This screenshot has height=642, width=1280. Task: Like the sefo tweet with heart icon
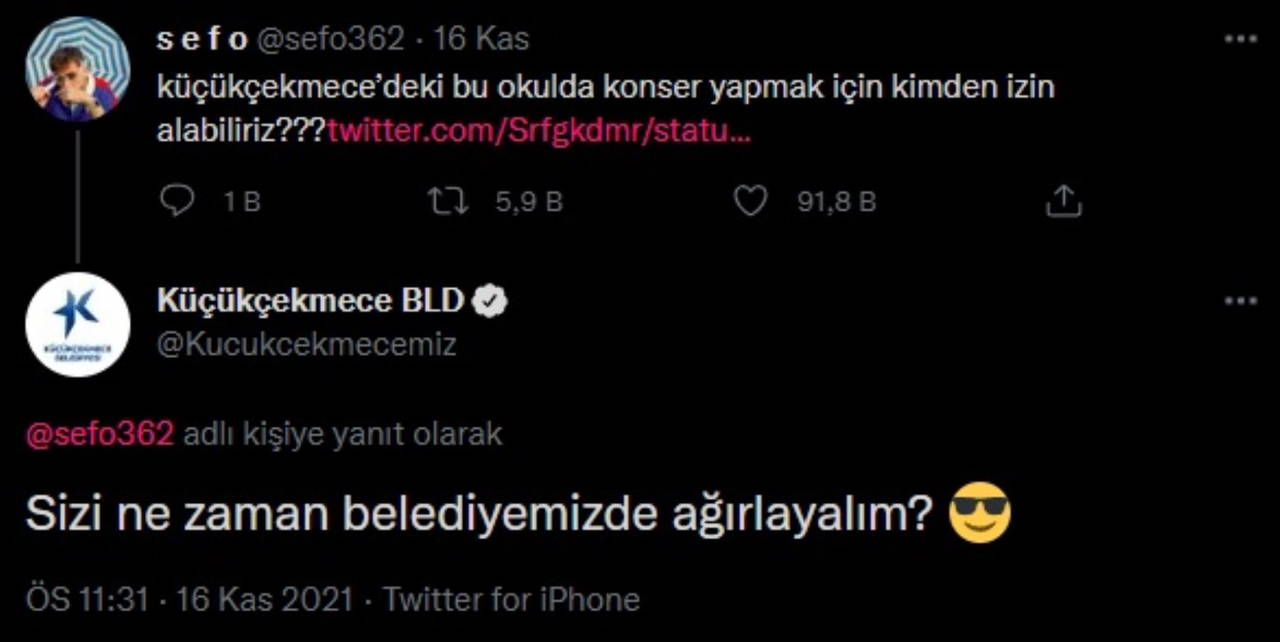coord(750,201)
